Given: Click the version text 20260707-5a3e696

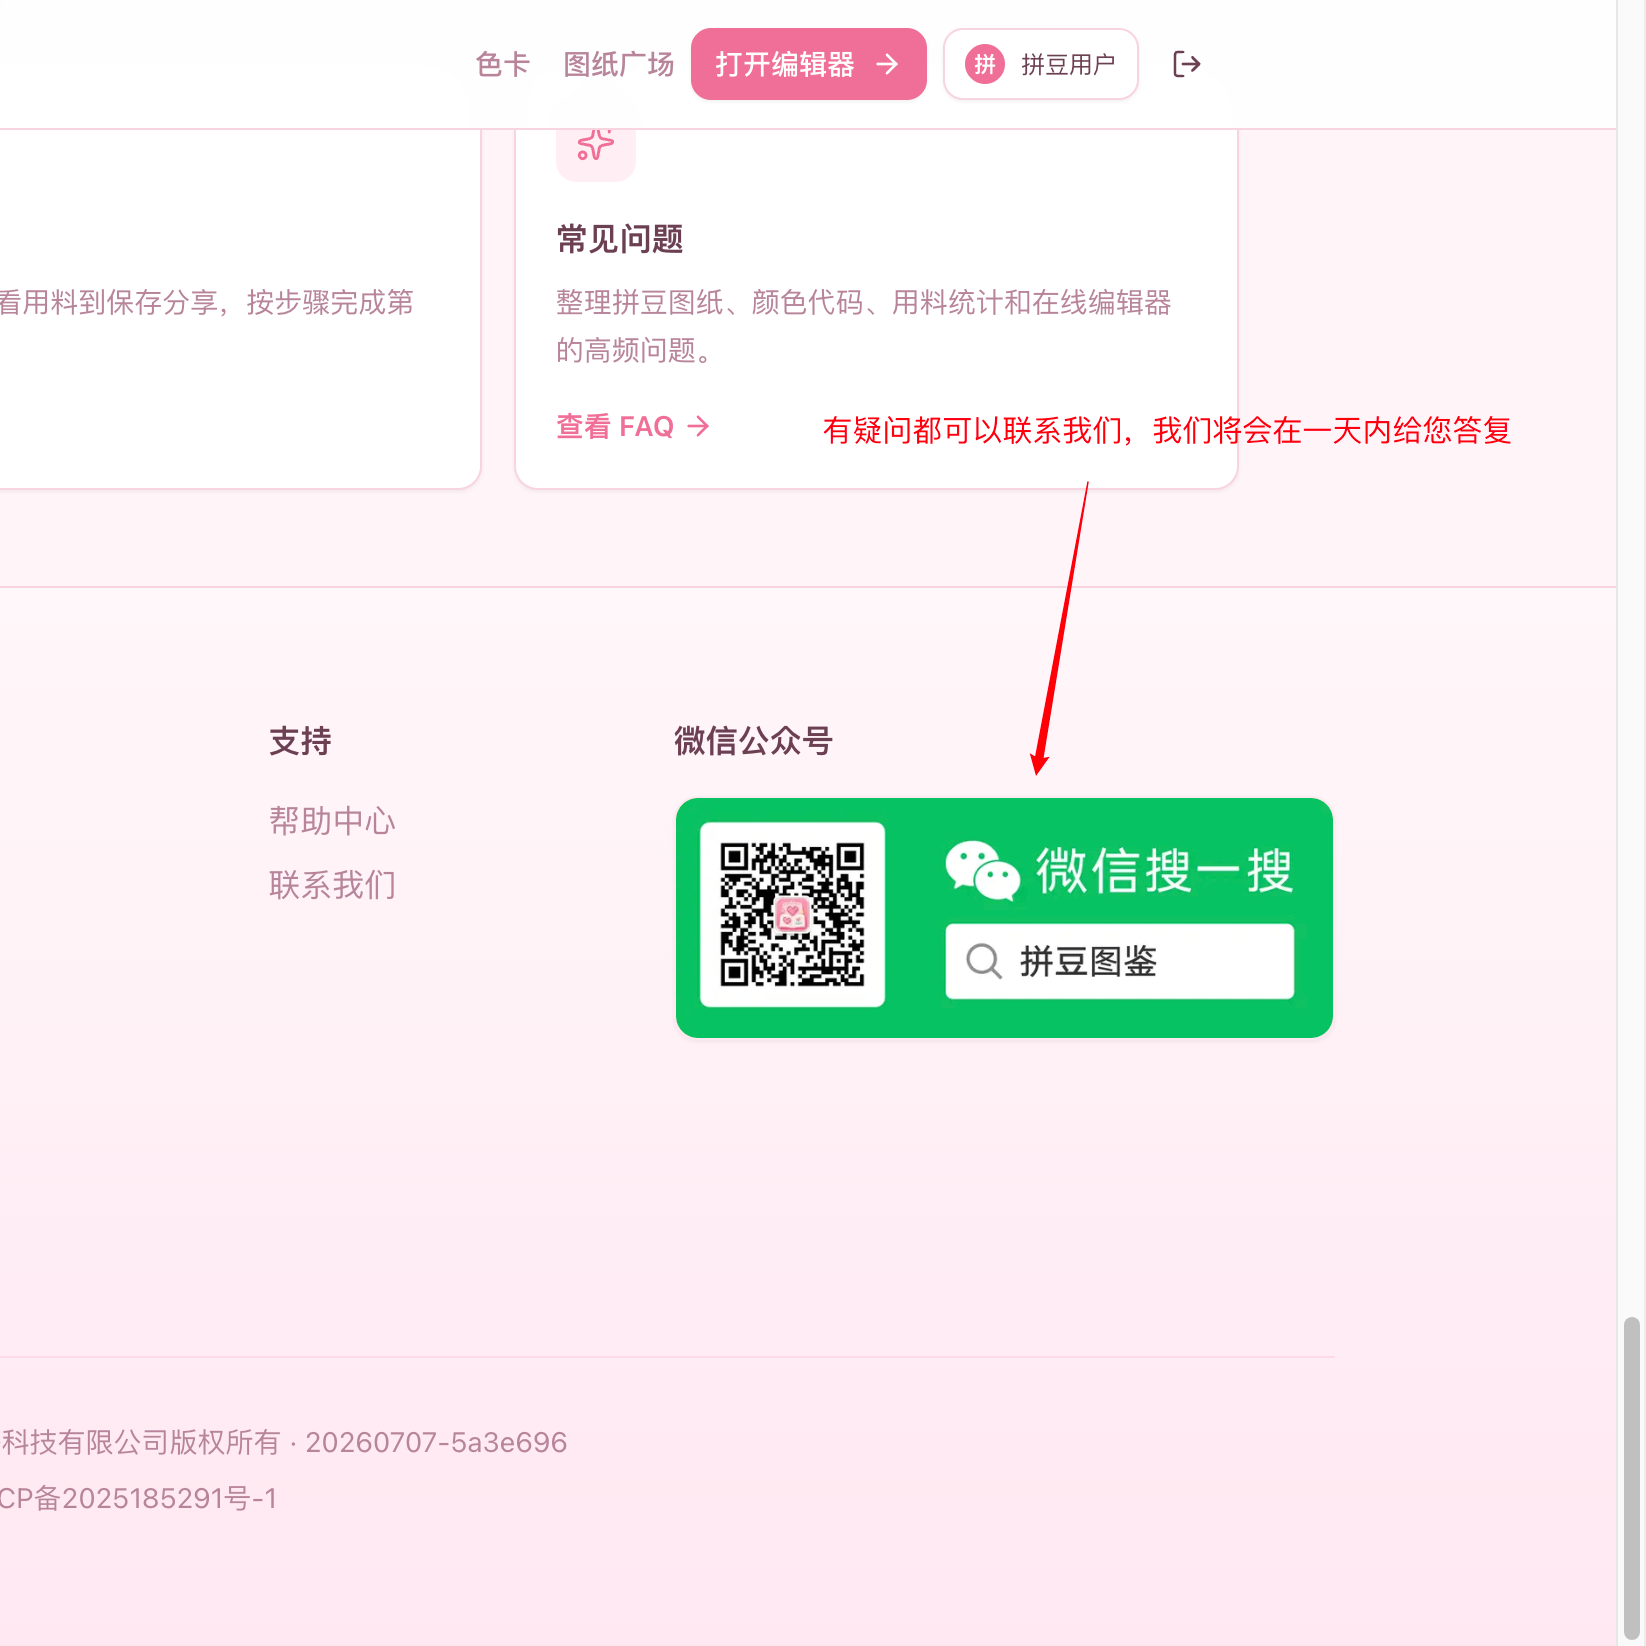Looking at the screenshot, I should (436, 1442).
